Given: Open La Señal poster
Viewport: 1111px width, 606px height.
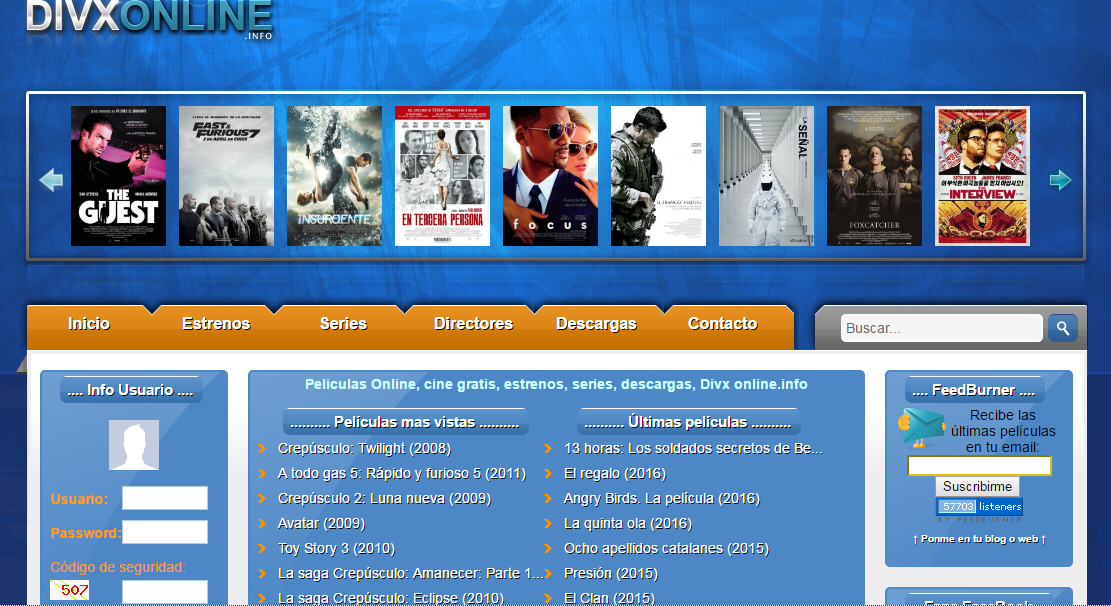Looking at the screenshot, I should (767, 176).
